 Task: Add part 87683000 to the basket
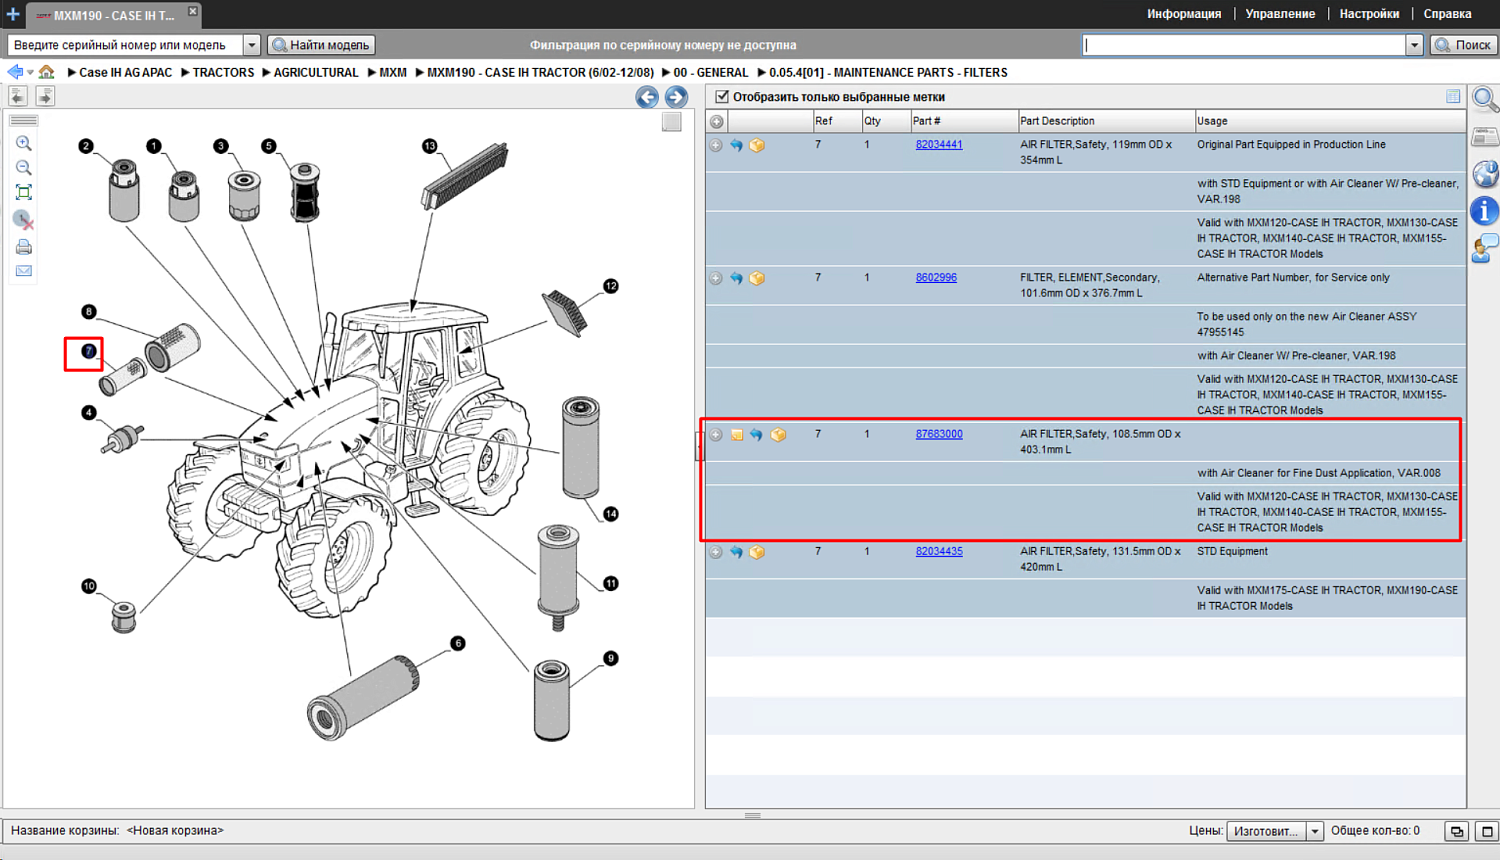[778, 435]
